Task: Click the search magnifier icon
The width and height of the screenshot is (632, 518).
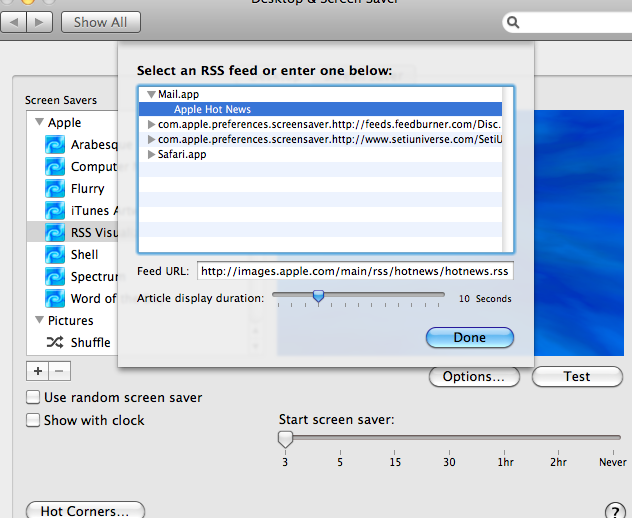Action: 513,22
